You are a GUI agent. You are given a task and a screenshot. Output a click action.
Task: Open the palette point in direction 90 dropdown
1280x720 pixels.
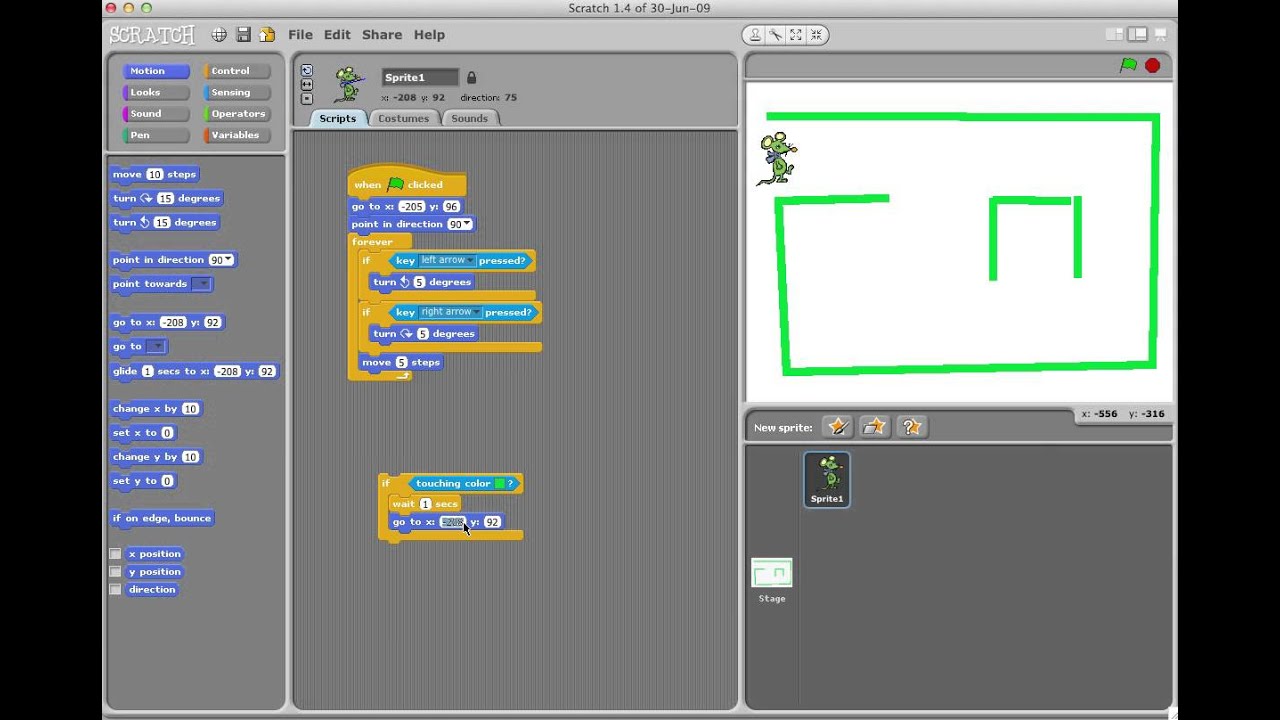[x=228, y=260]
